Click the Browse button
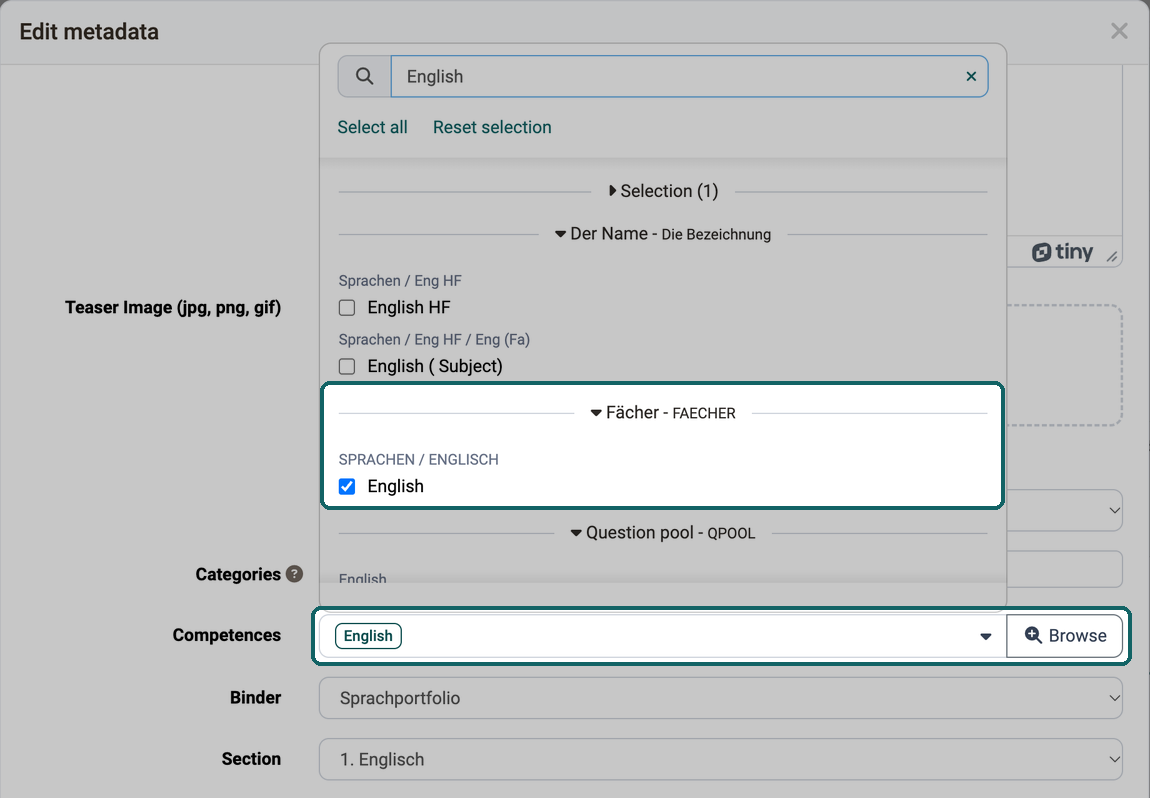Viewport: 1150px width, 798px height. (1064, 636)
